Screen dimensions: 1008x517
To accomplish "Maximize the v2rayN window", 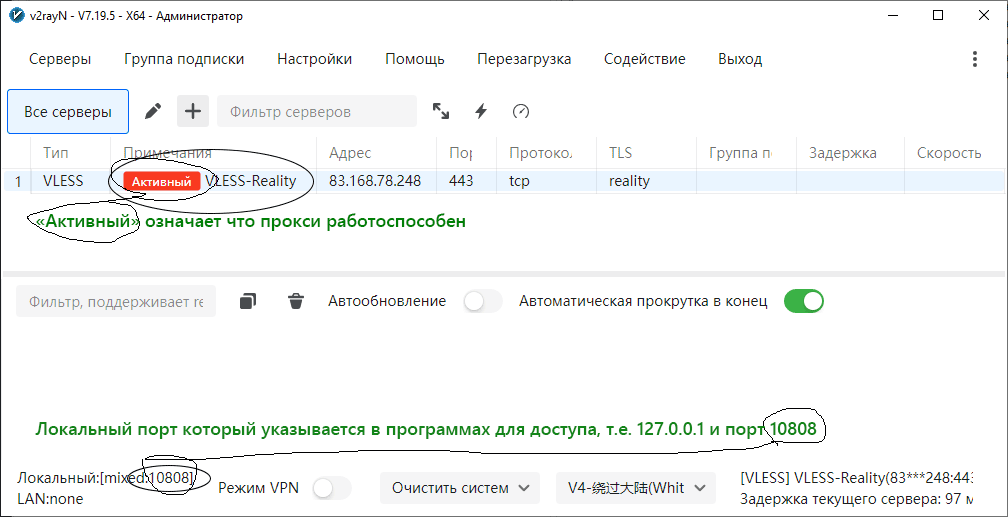I will click(x=938, y=15).
